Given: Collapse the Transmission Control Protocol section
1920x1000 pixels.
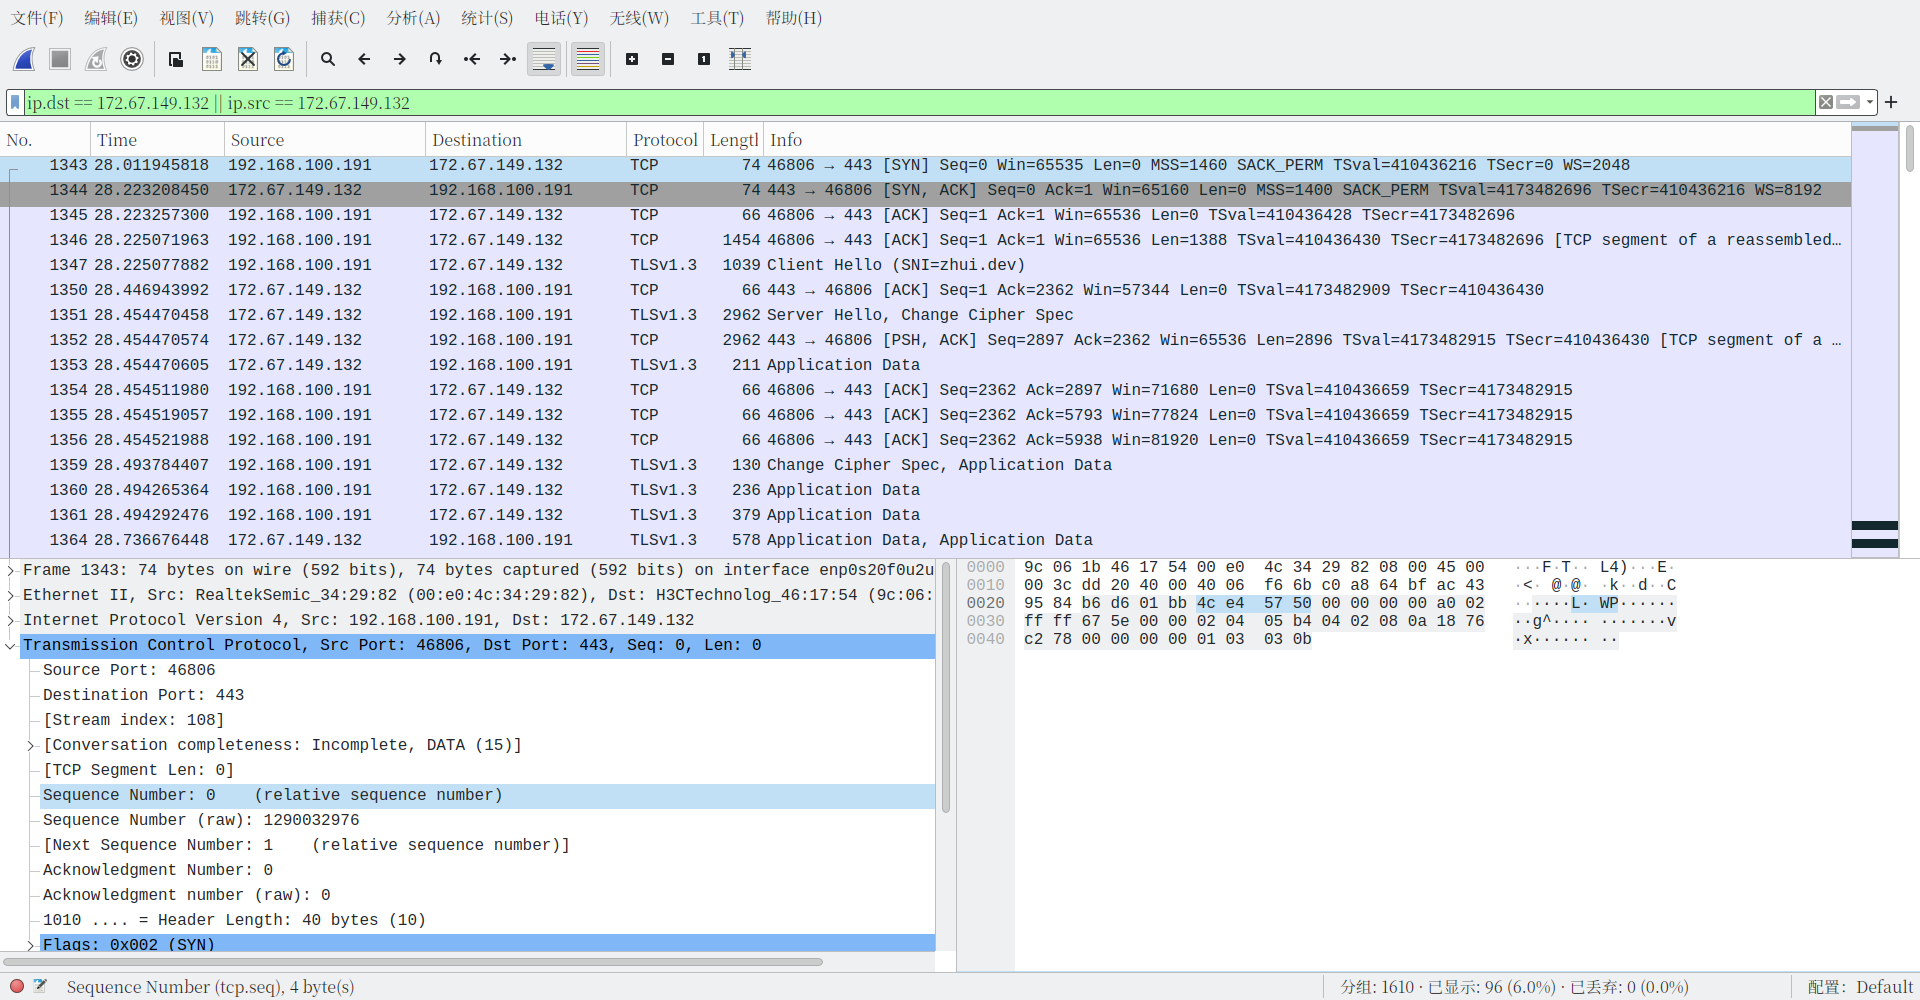Looking at the screenshot, I should 11,646.
